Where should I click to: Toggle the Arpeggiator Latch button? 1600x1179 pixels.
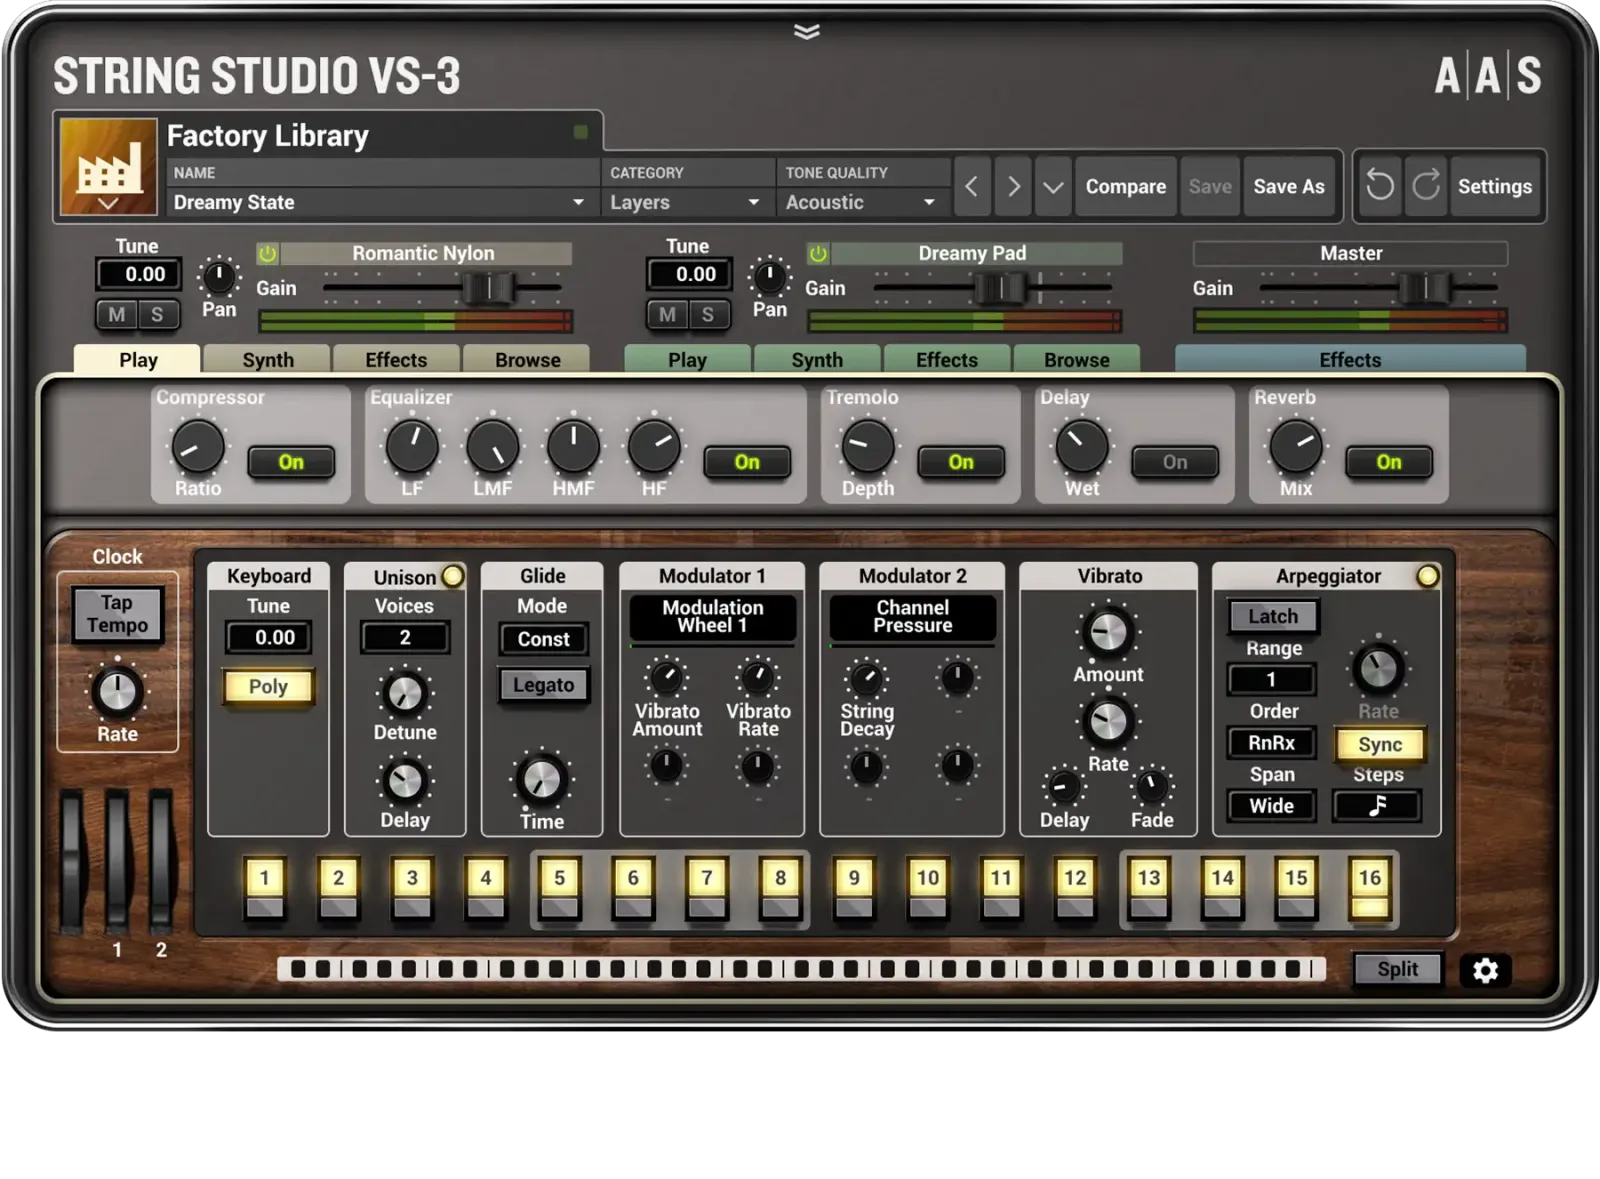1273,616
